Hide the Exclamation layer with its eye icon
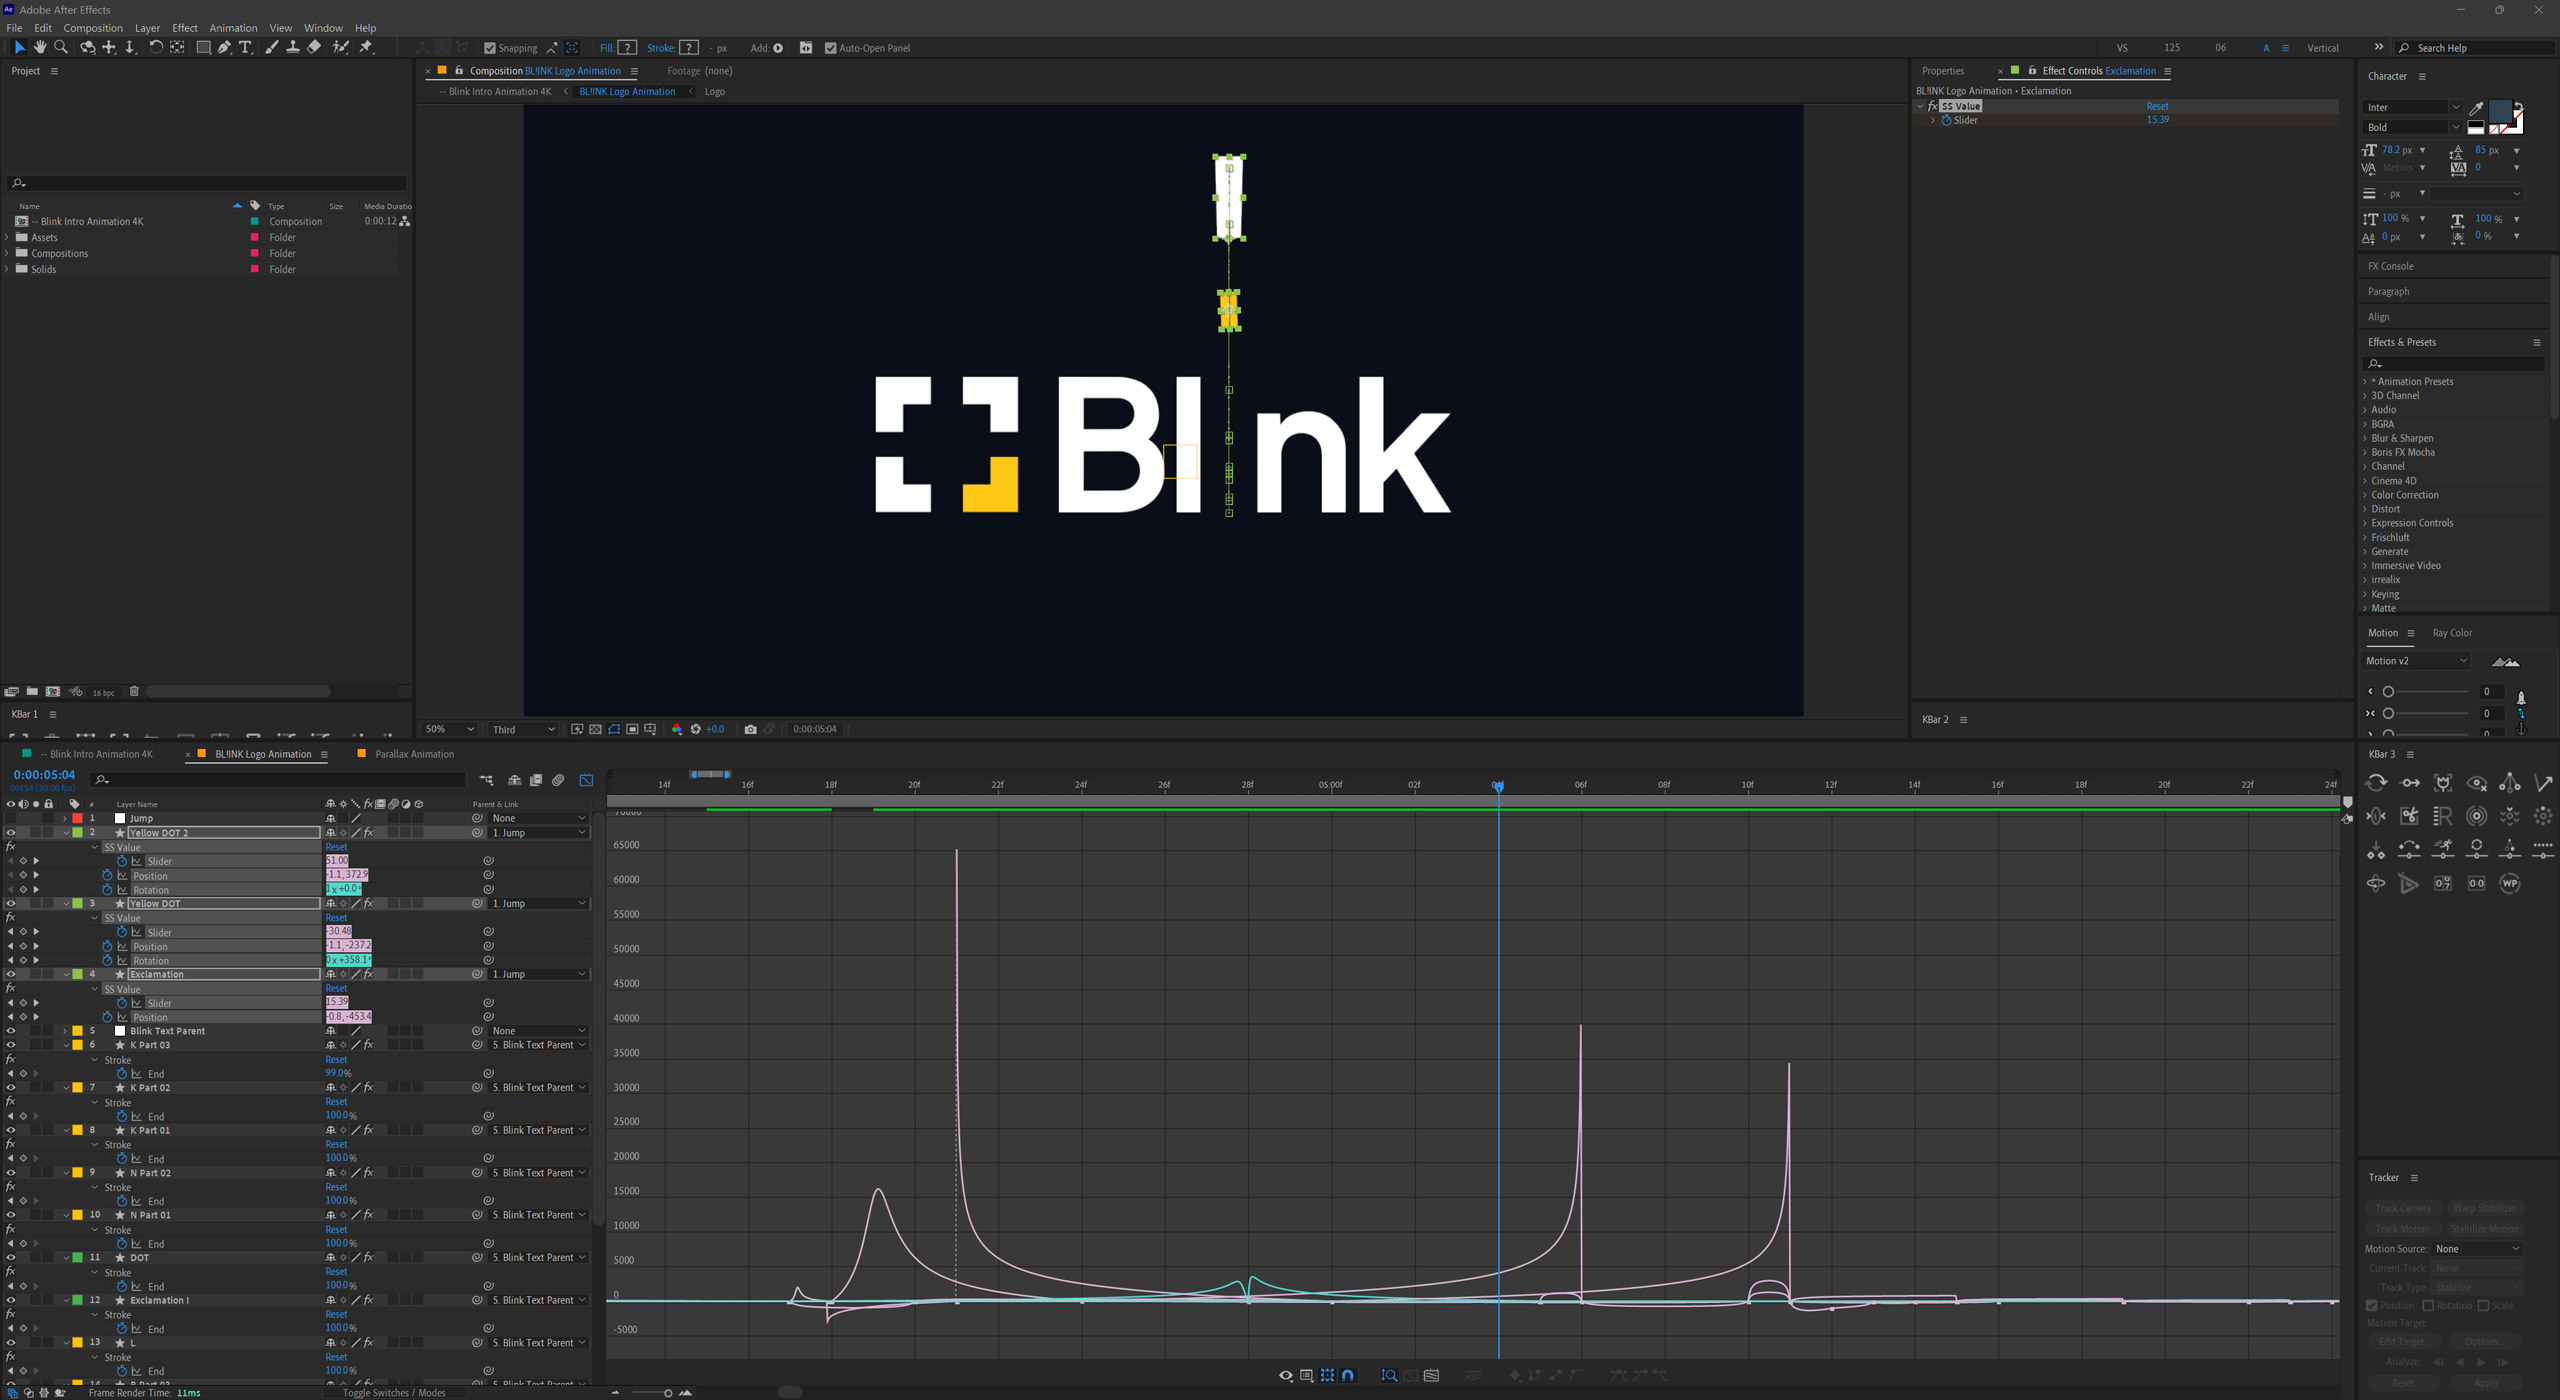2560x1400 pixels. pyautogui.click(x=11, y=974)
